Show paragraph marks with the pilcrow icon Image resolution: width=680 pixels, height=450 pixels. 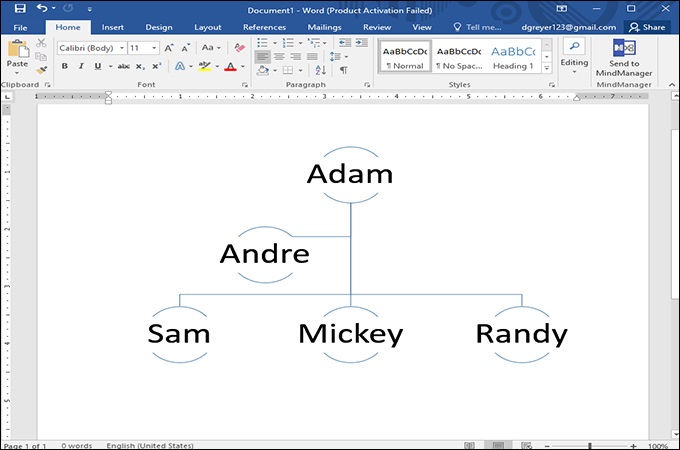pos(343,70)
